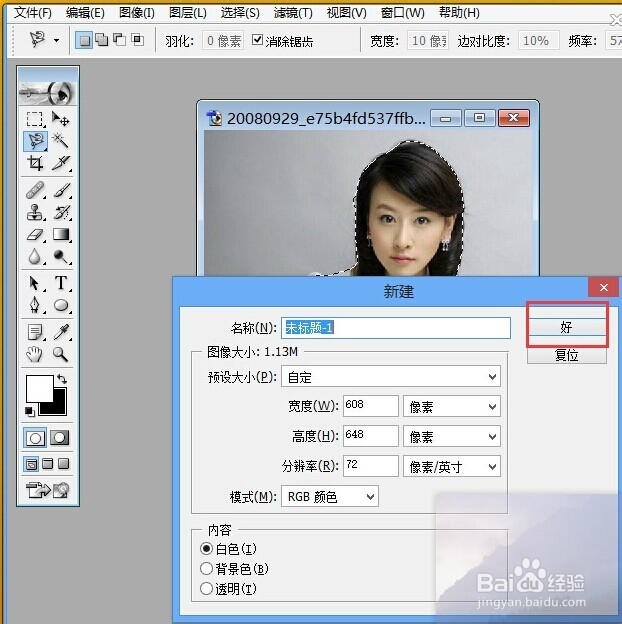This screenshot has width=622, height=624.
Task: Select the Gradient tool
Action: click(x=60, y=234)
